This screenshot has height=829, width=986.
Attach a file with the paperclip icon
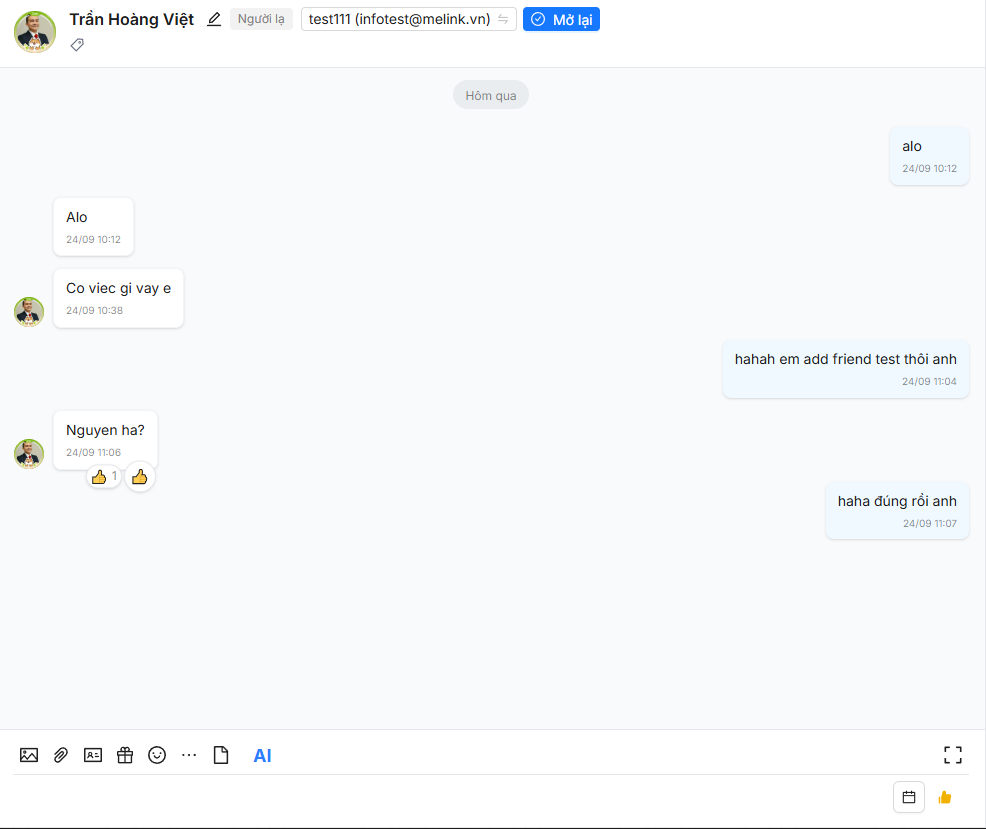[x=60, y=755]
